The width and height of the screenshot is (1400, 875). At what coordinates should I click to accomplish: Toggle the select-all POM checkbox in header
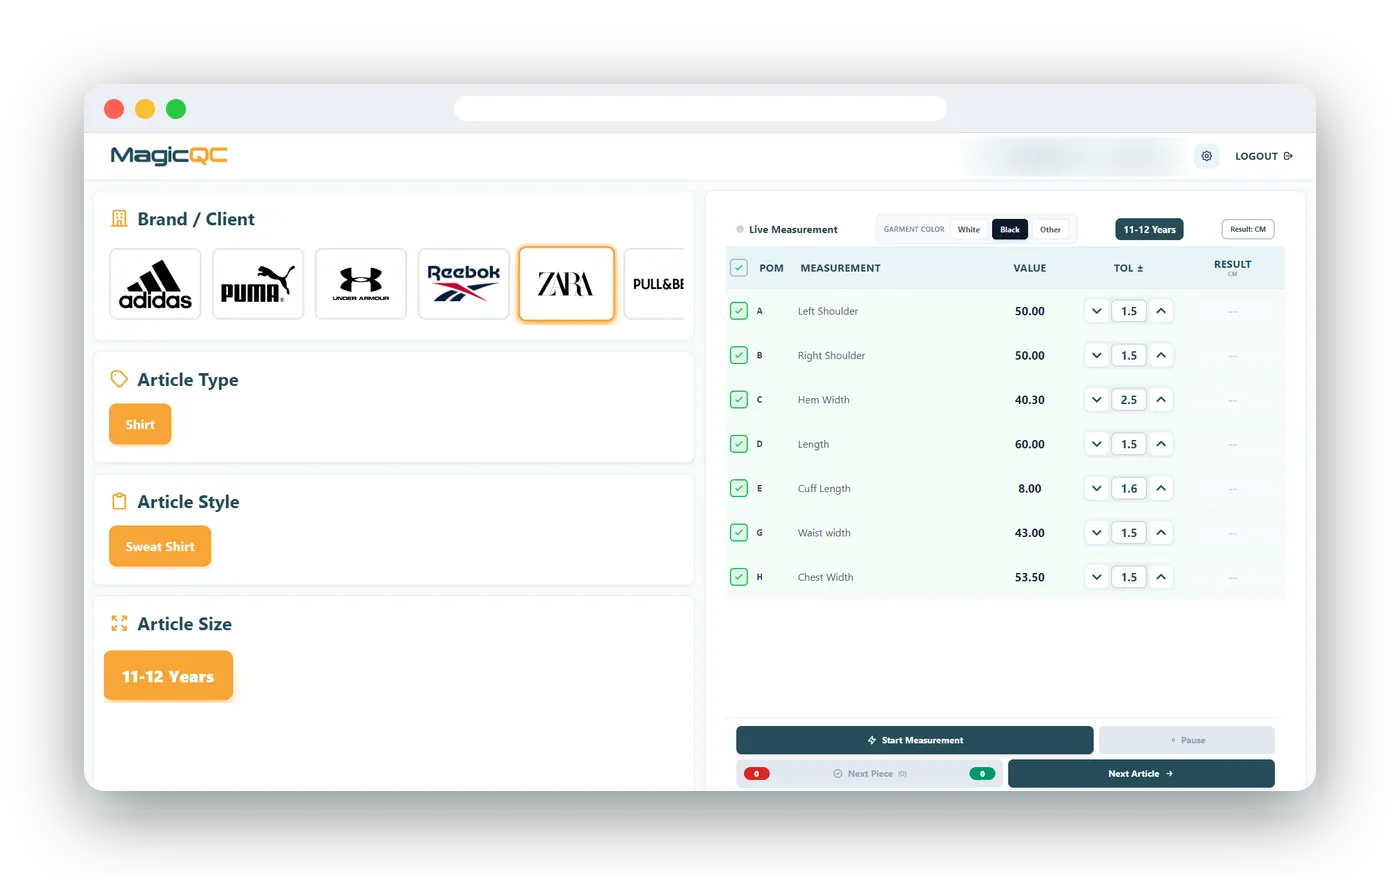pyautogui.click(x=739, y=268)
